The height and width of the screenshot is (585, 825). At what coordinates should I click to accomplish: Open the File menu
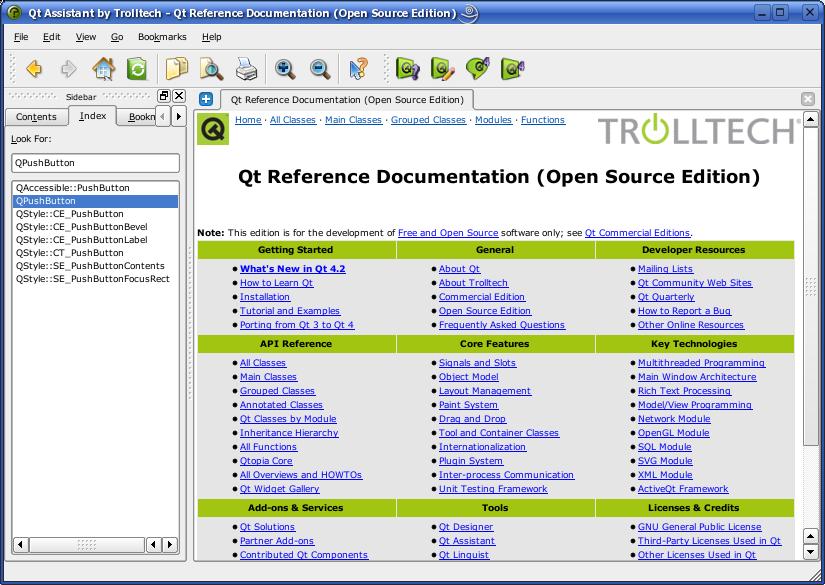pyautogui.click(x=21, y=37)
